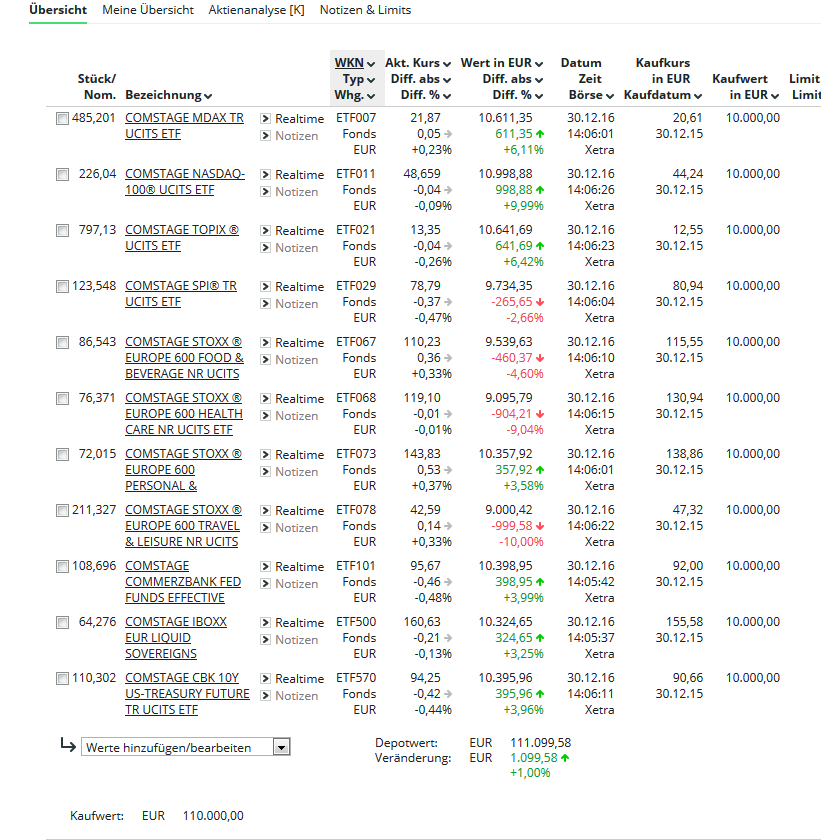Check the Health Care ETF row box
The image size is (821, 840).
click(63, 399)
